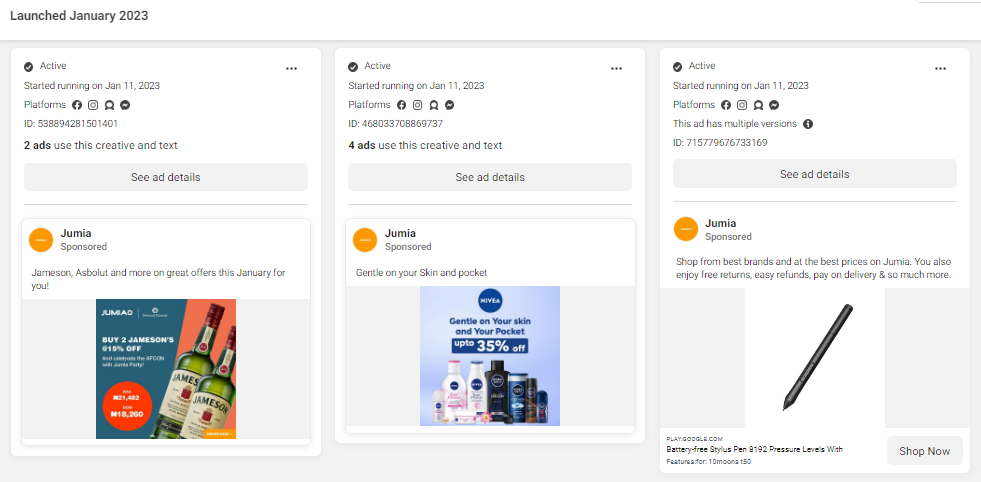
Task: Click 'Battery-free Stylus Pen 8192' title
Action: (x=755, y=449)
